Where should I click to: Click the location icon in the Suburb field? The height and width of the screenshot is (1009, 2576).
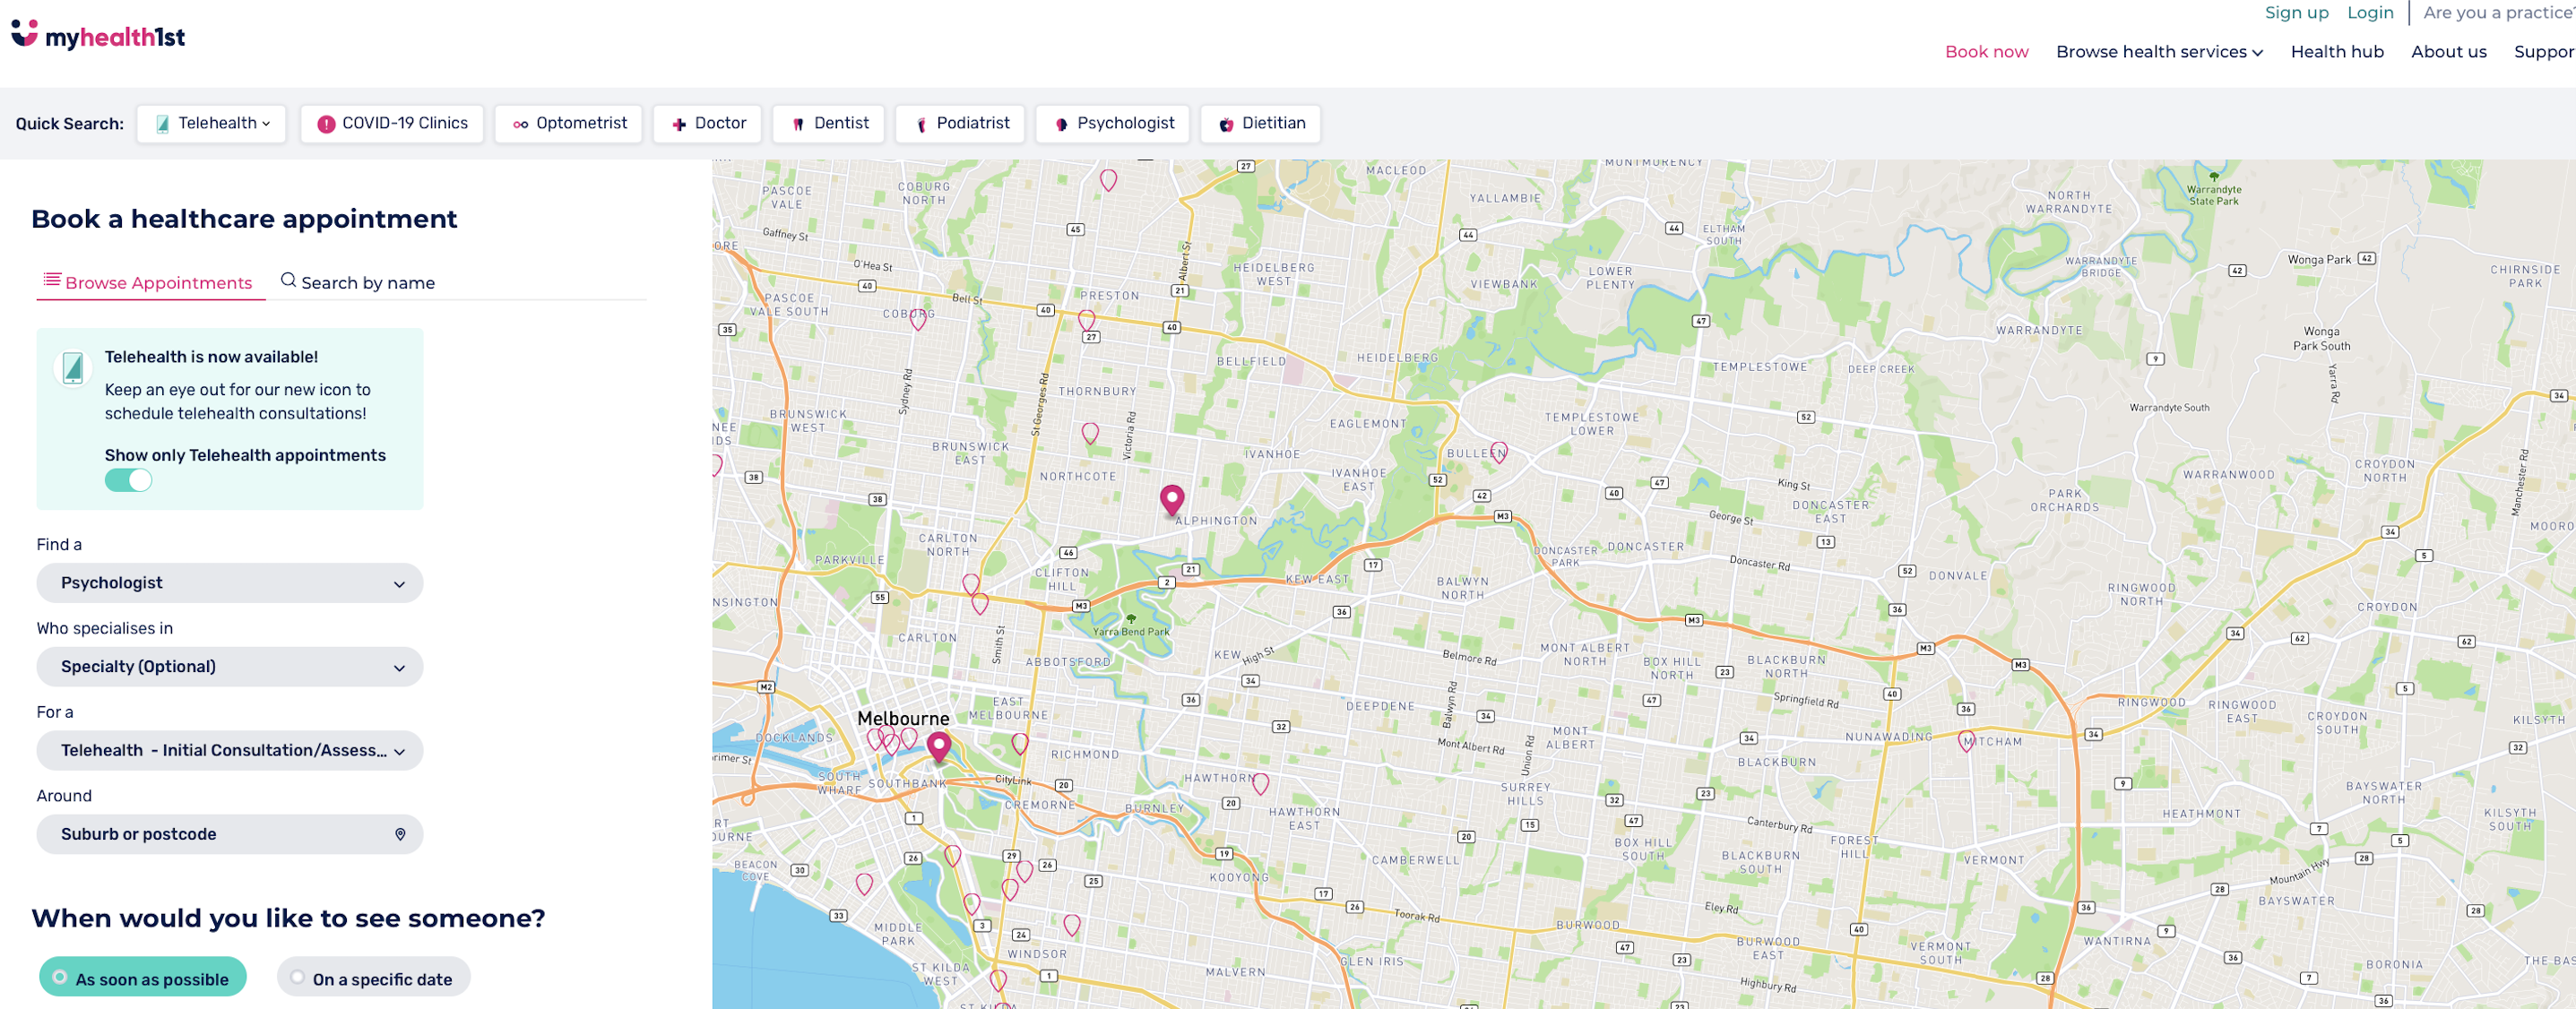click(x=400, y=834)
